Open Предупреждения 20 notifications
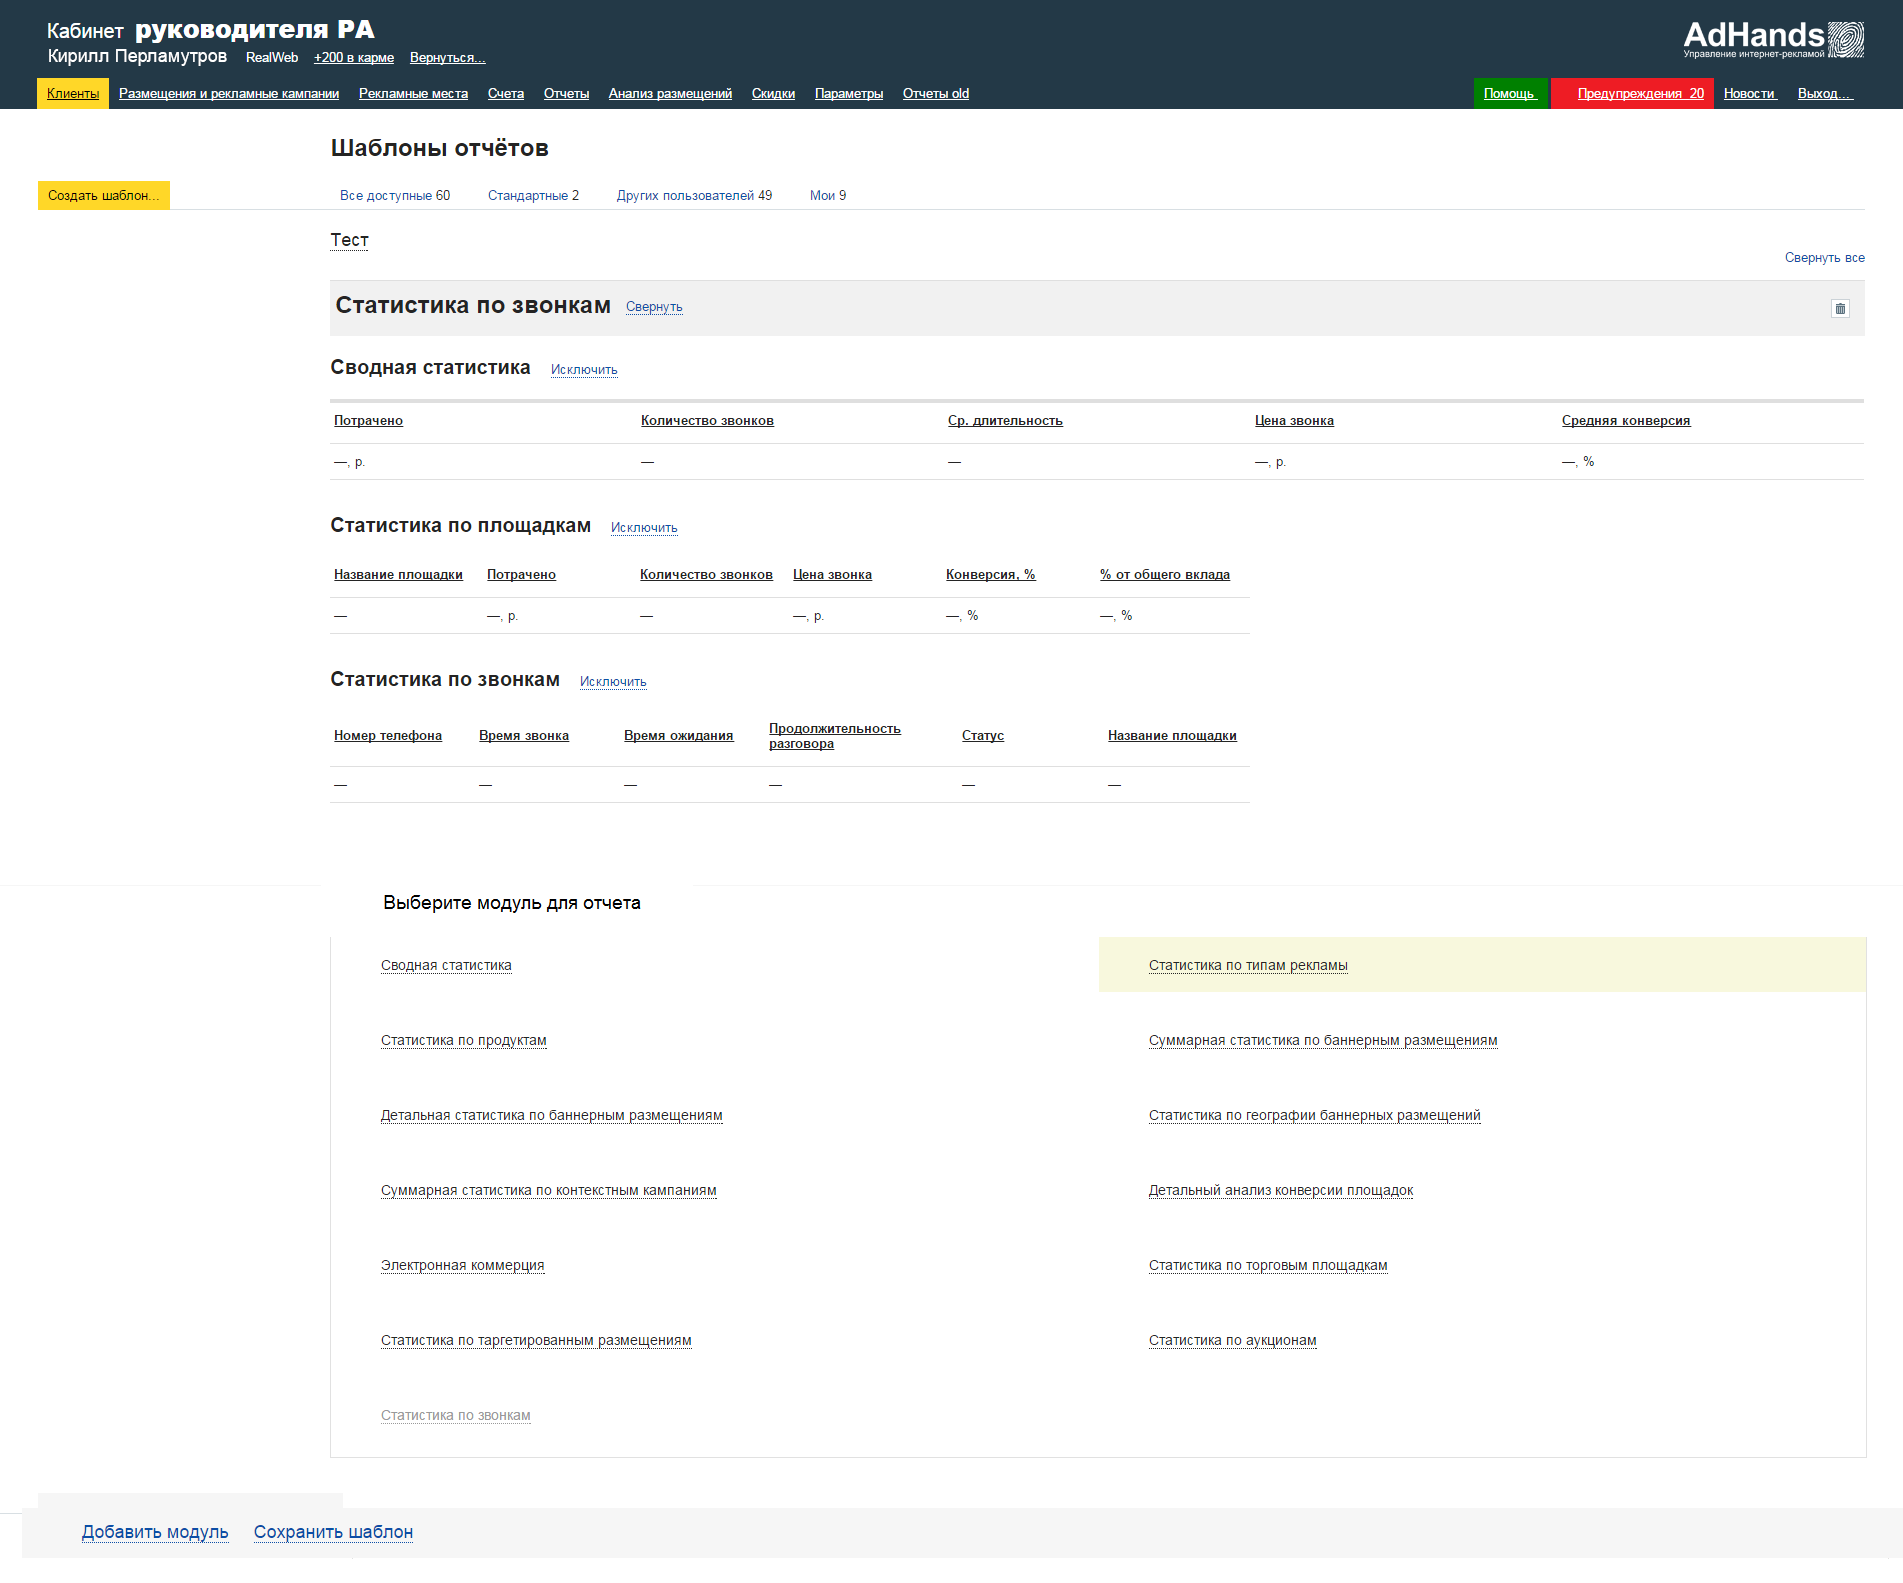This screenshot has height=1583, width=1903. [1639, 94]
